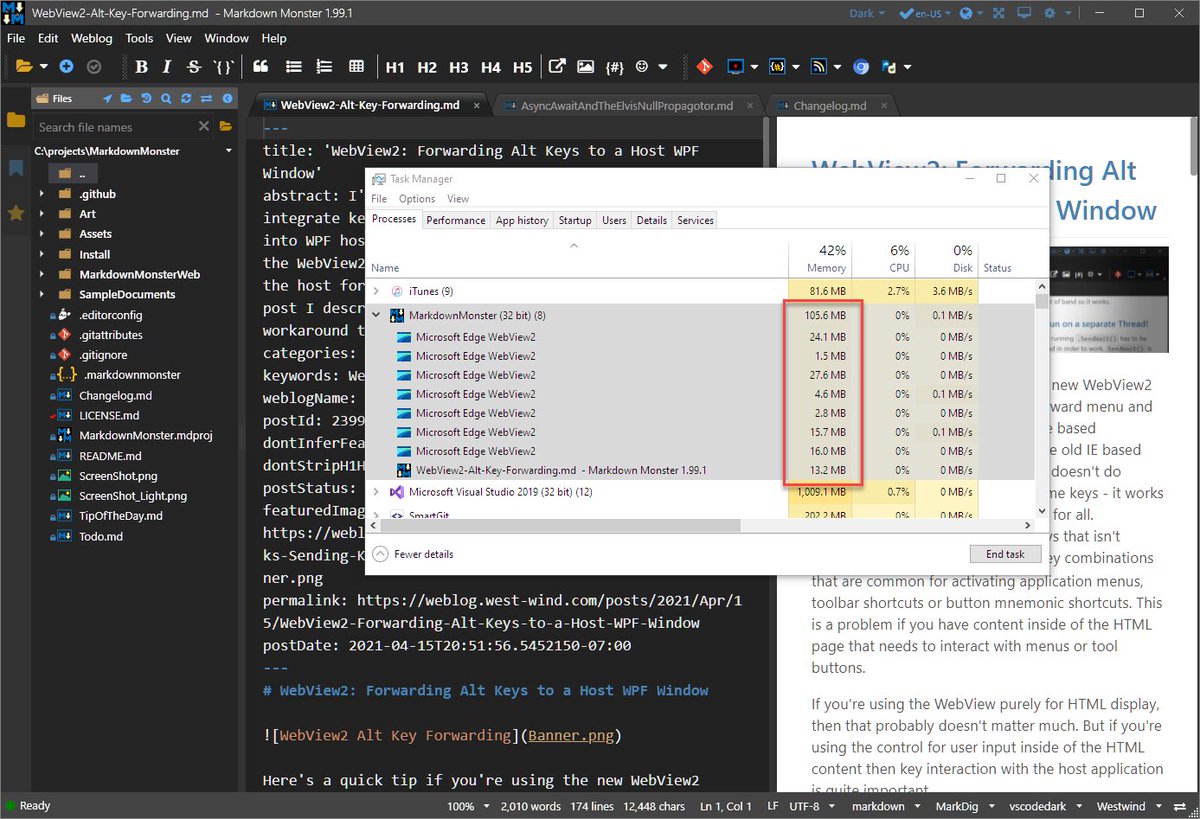Insert an unordered bullet list

tap(293, 67)
